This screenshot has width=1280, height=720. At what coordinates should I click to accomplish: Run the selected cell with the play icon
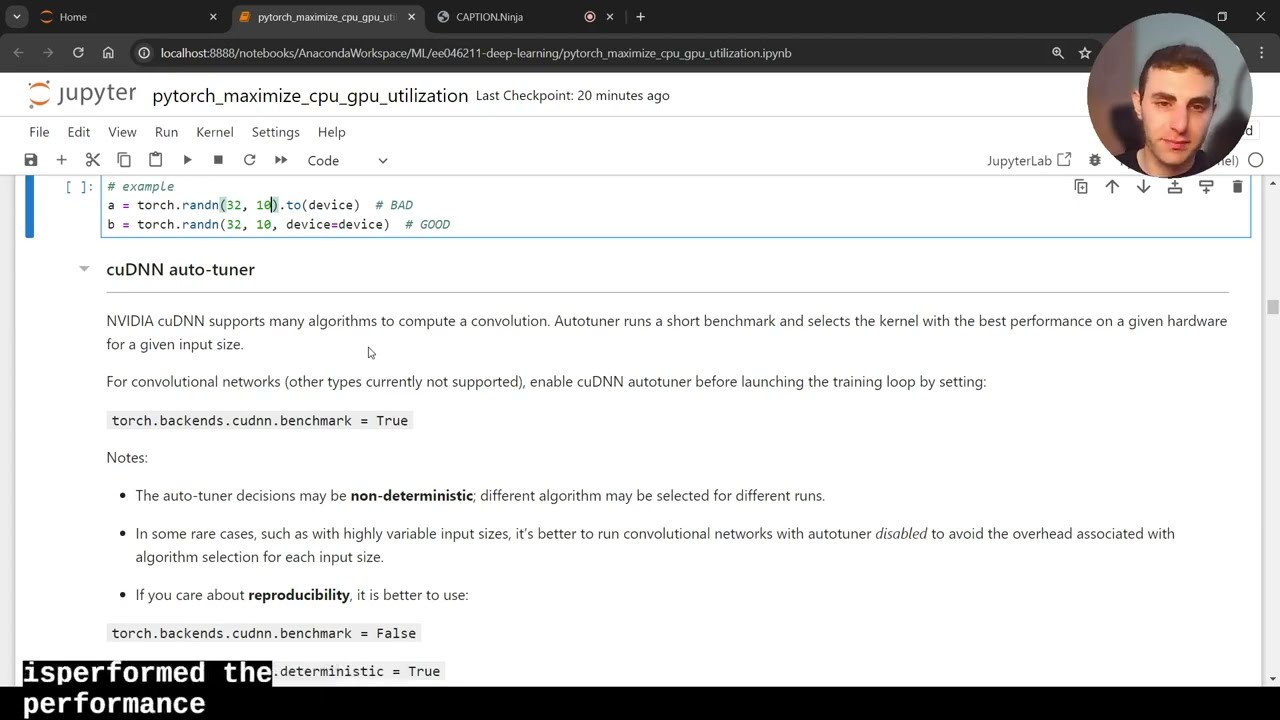187,160
